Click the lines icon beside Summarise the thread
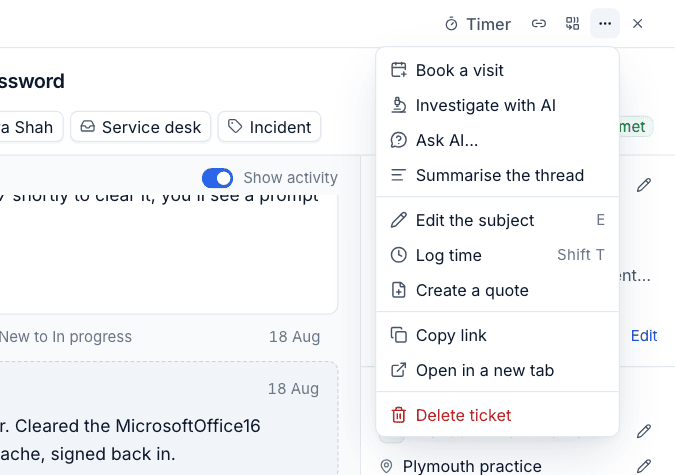Image resolution: width=675 pixels, height=475 pixels. (398, 175)
